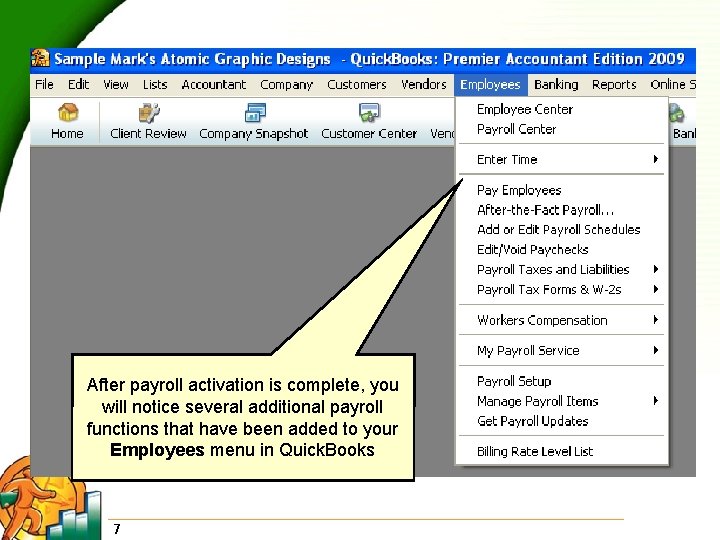720x540 pixels.
Task: Open the Lists menu
Action: point(155,84)
